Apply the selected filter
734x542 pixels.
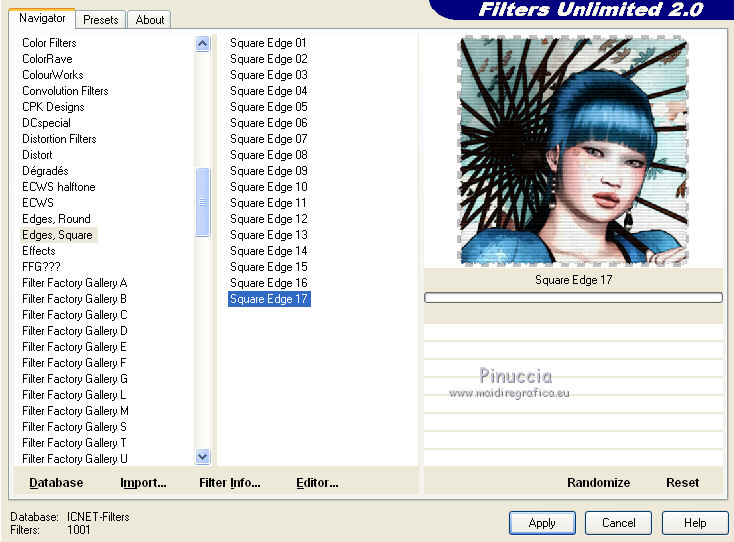[x=542, y=523]
